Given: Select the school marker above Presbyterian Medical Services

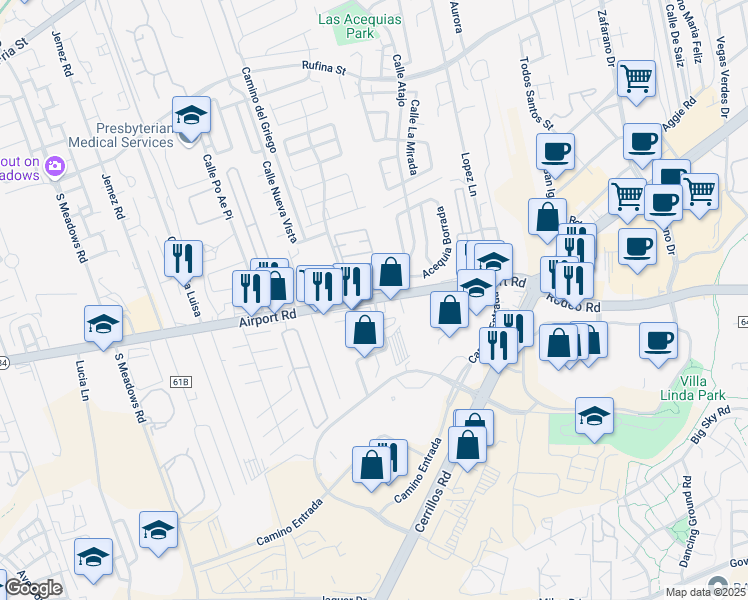Looking at the screenshot, I should [x=190, y=116].
